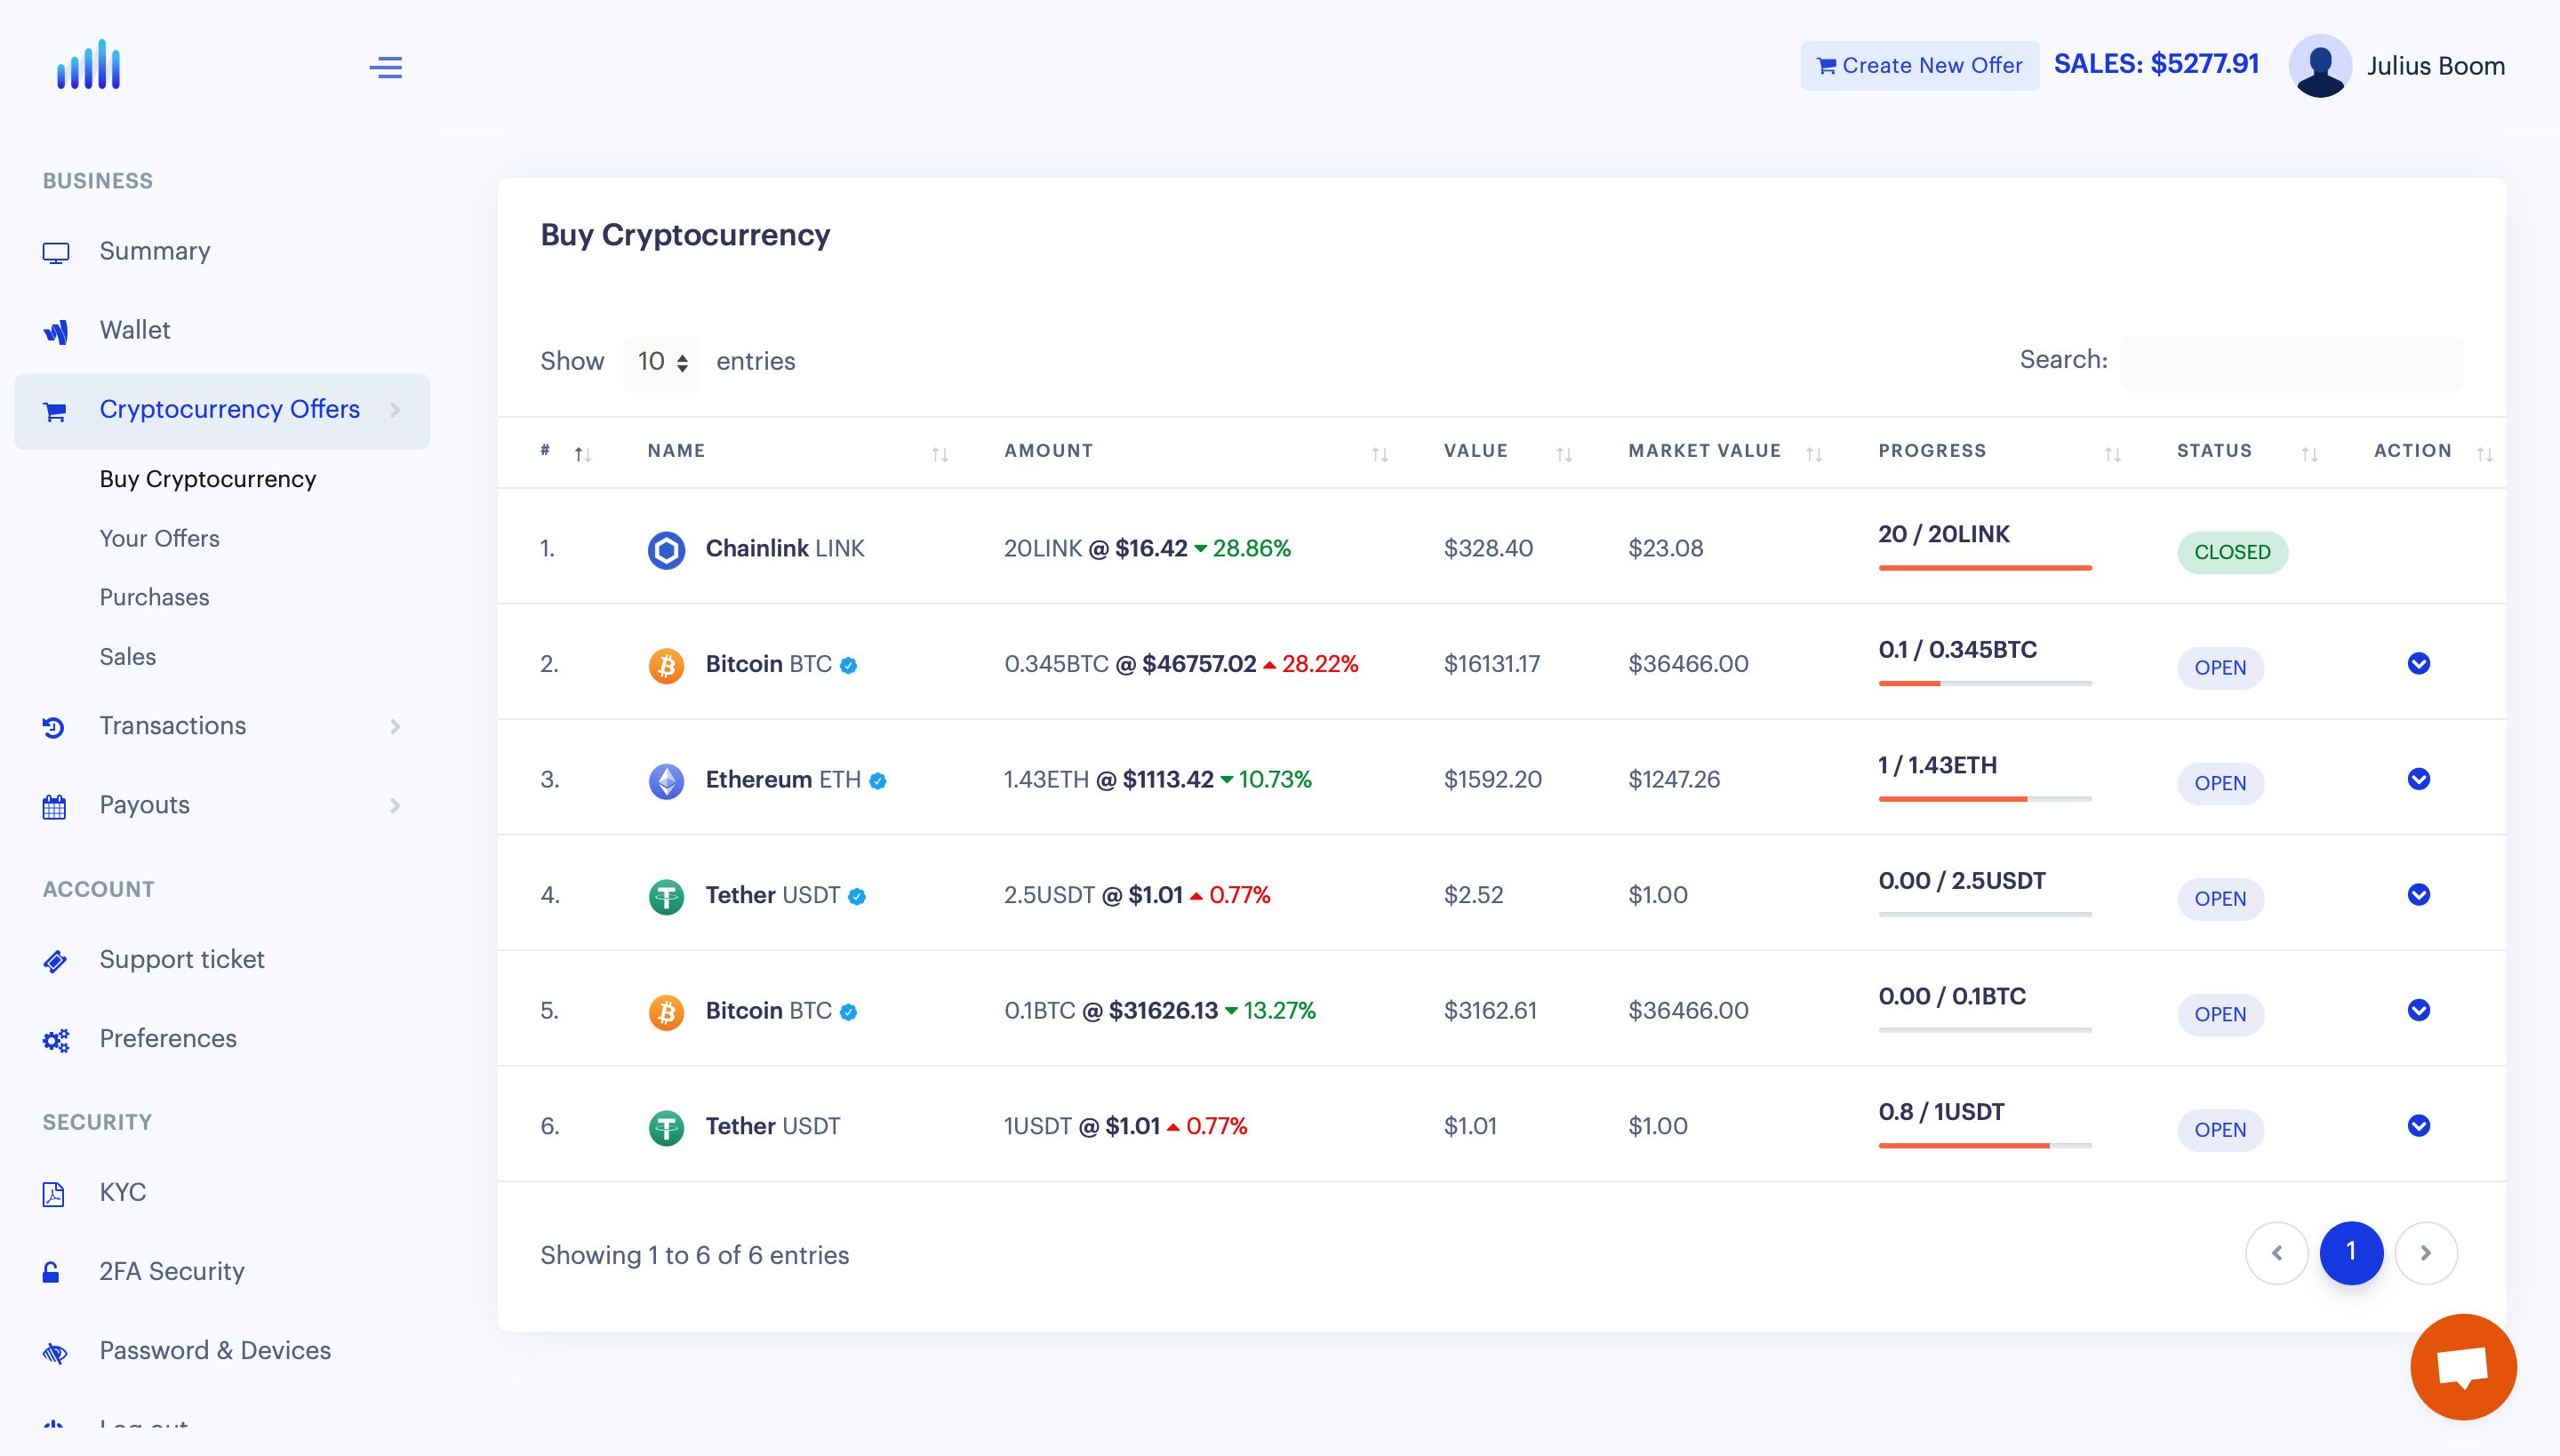Image resolution: width=2560 pixels, height=1456 pixels.
Task: Click the 2FA Security lock icon
Action: [52, 1272]
